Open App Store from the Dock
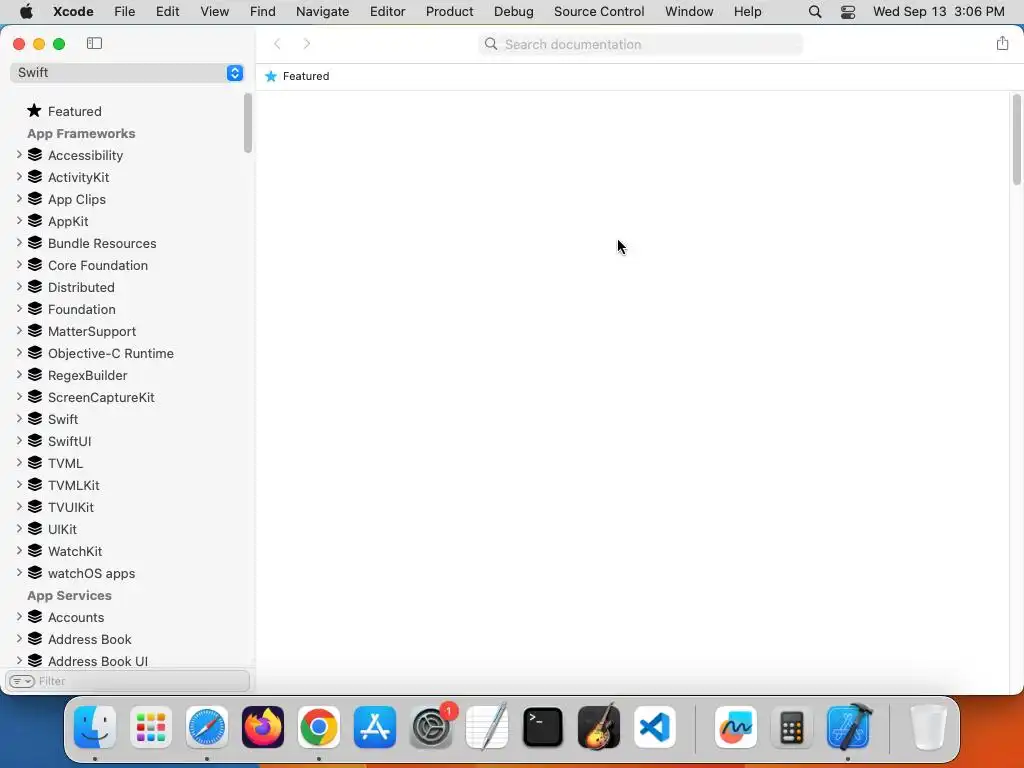This screenshot has height=768, width=1024. [375, 727]
